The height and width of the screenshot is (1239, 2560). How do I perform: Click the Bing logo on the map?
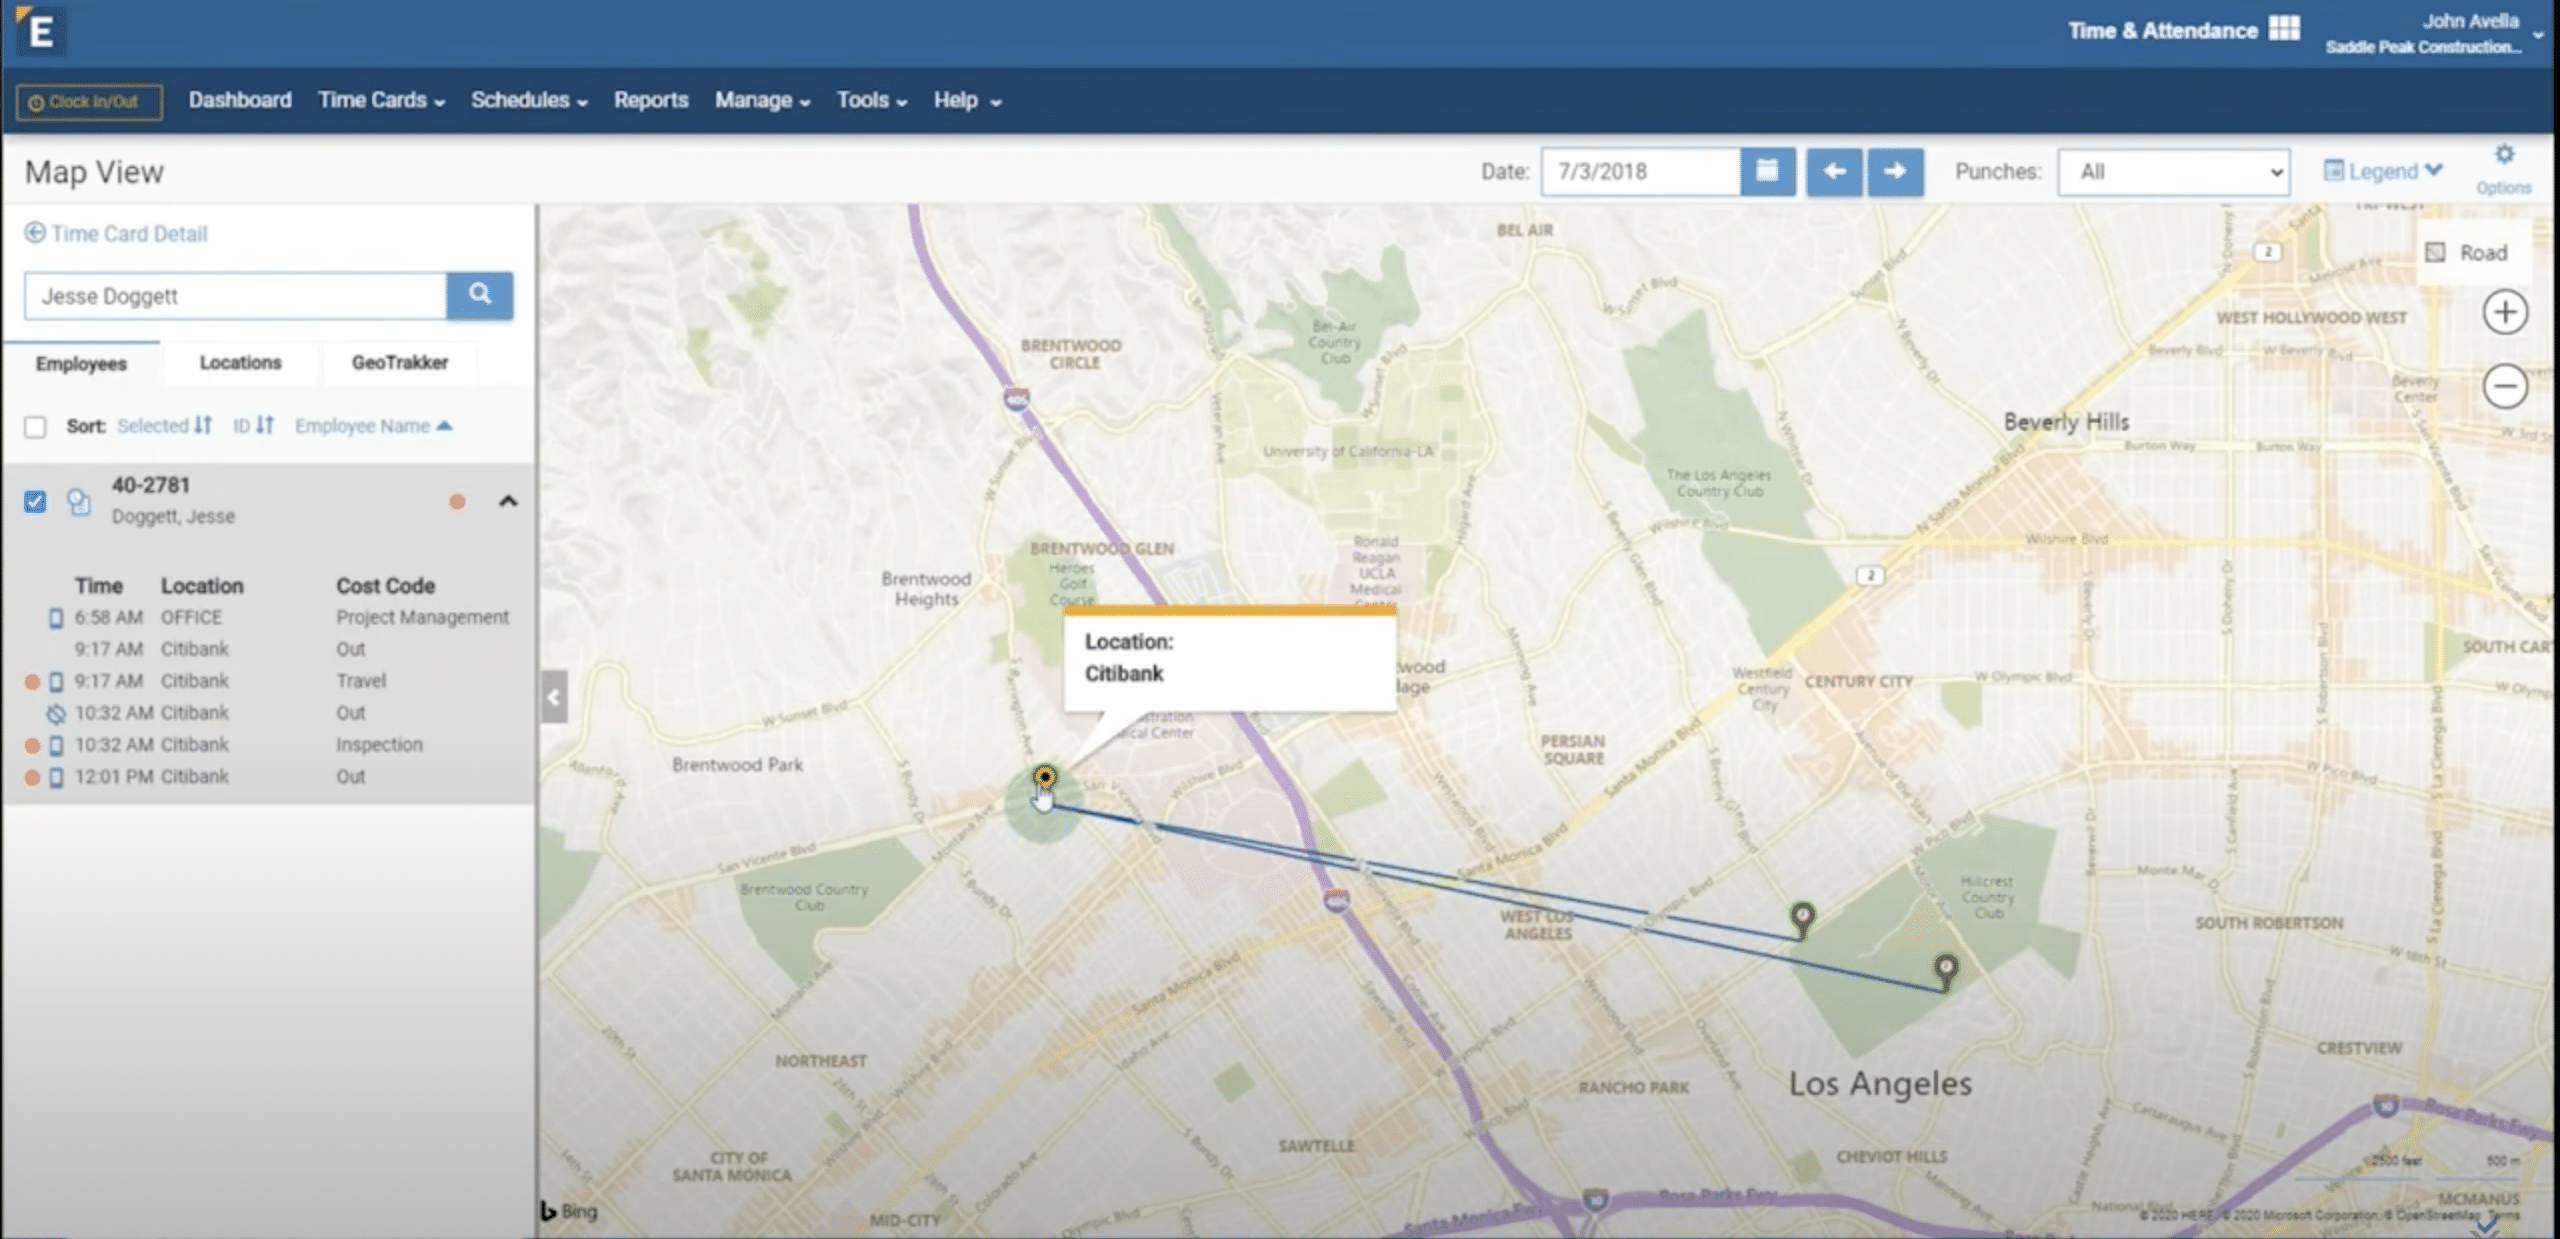(x=570, y=1211)
